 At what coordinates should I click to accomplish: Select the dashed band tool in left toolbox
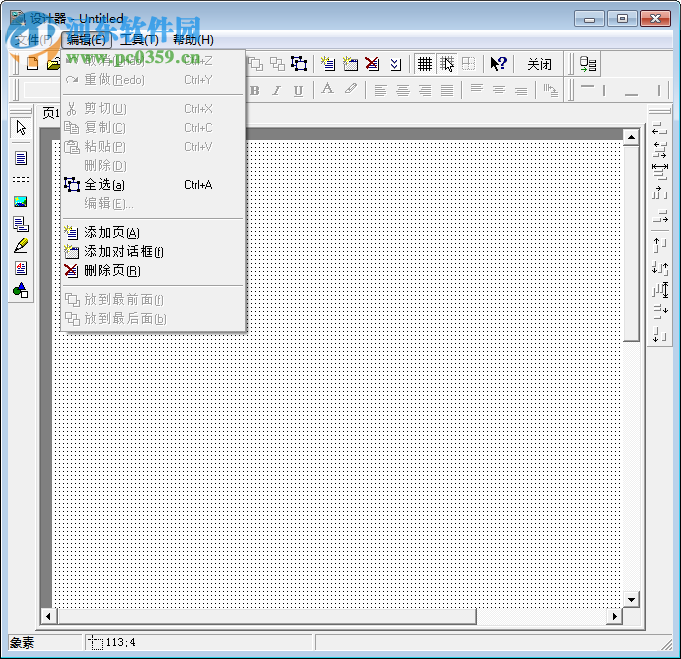click(x=21, y=179)
